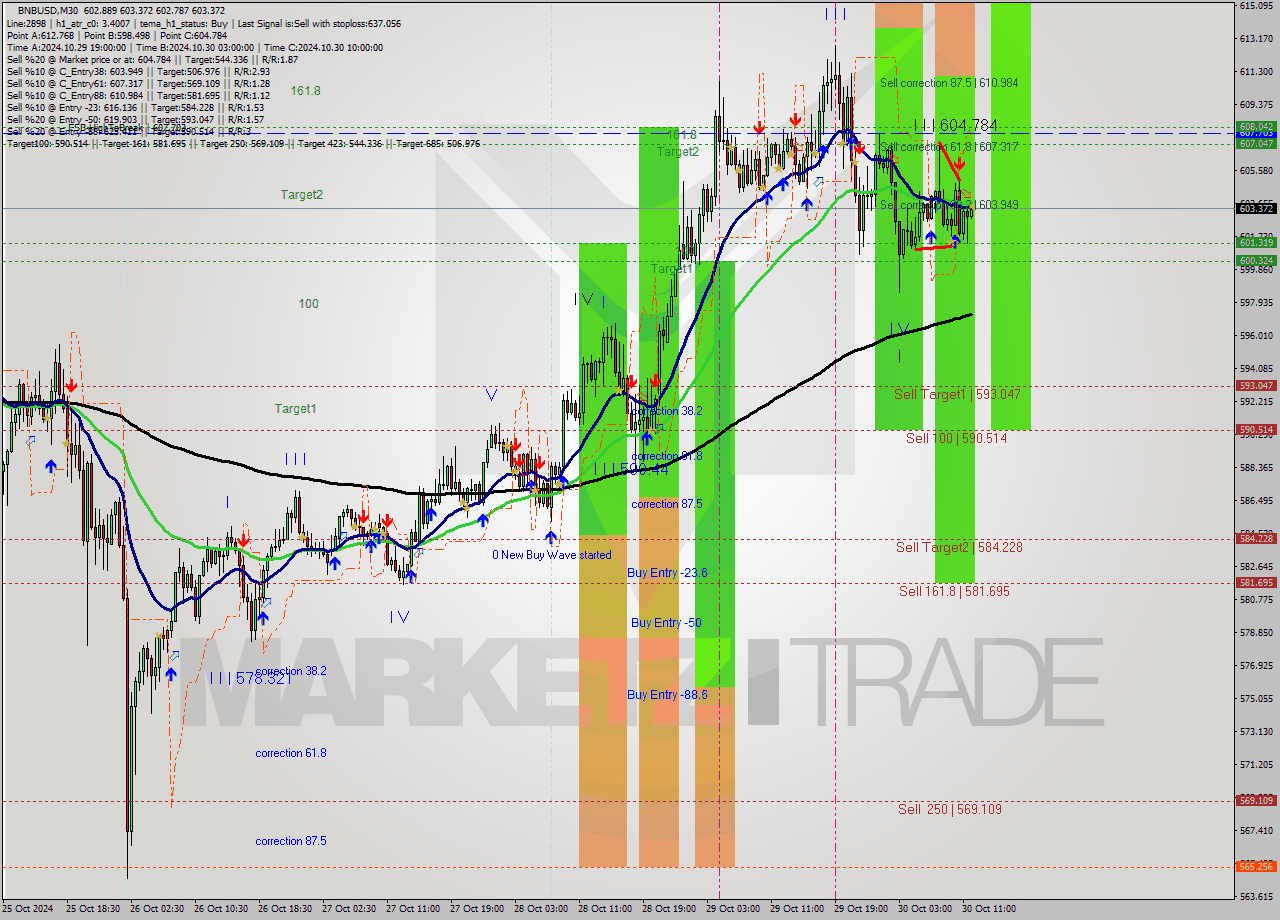Viewport: 1280px width, 920px height.
Task: Click the green '100' Fibonacci level label
Action: point(308,304)
